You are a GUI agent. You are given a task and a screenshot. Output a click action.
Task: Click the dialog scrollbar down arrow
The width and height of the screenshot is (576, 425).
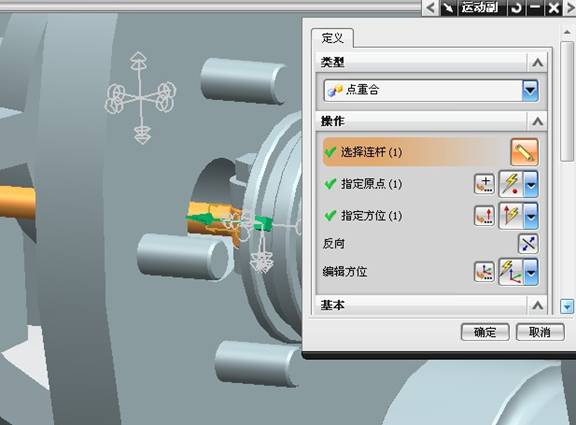567,306
